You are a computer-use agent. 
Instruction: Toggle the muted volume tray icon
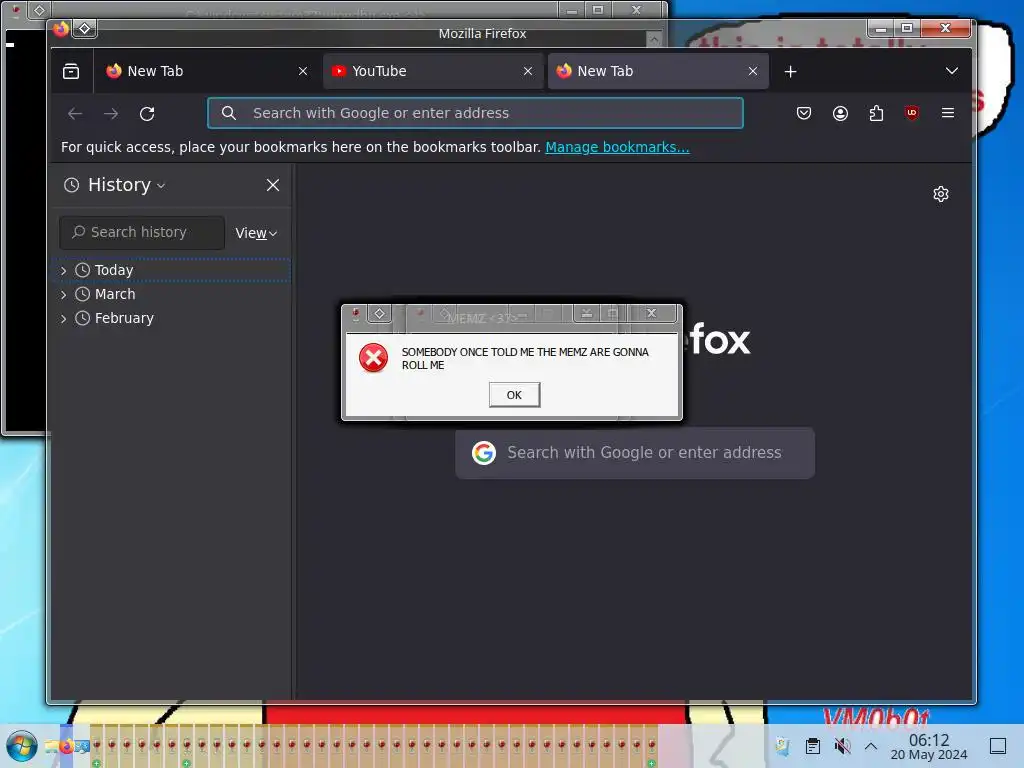842,746
